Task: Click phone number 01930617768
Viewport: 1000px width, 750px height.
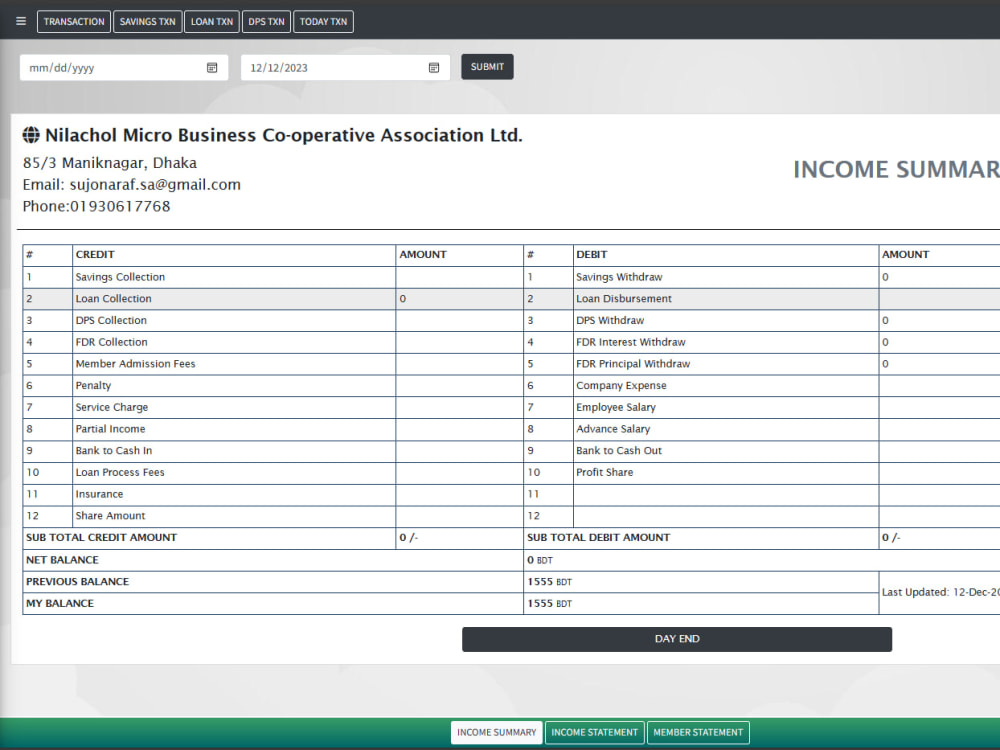Action: (120, 207)
